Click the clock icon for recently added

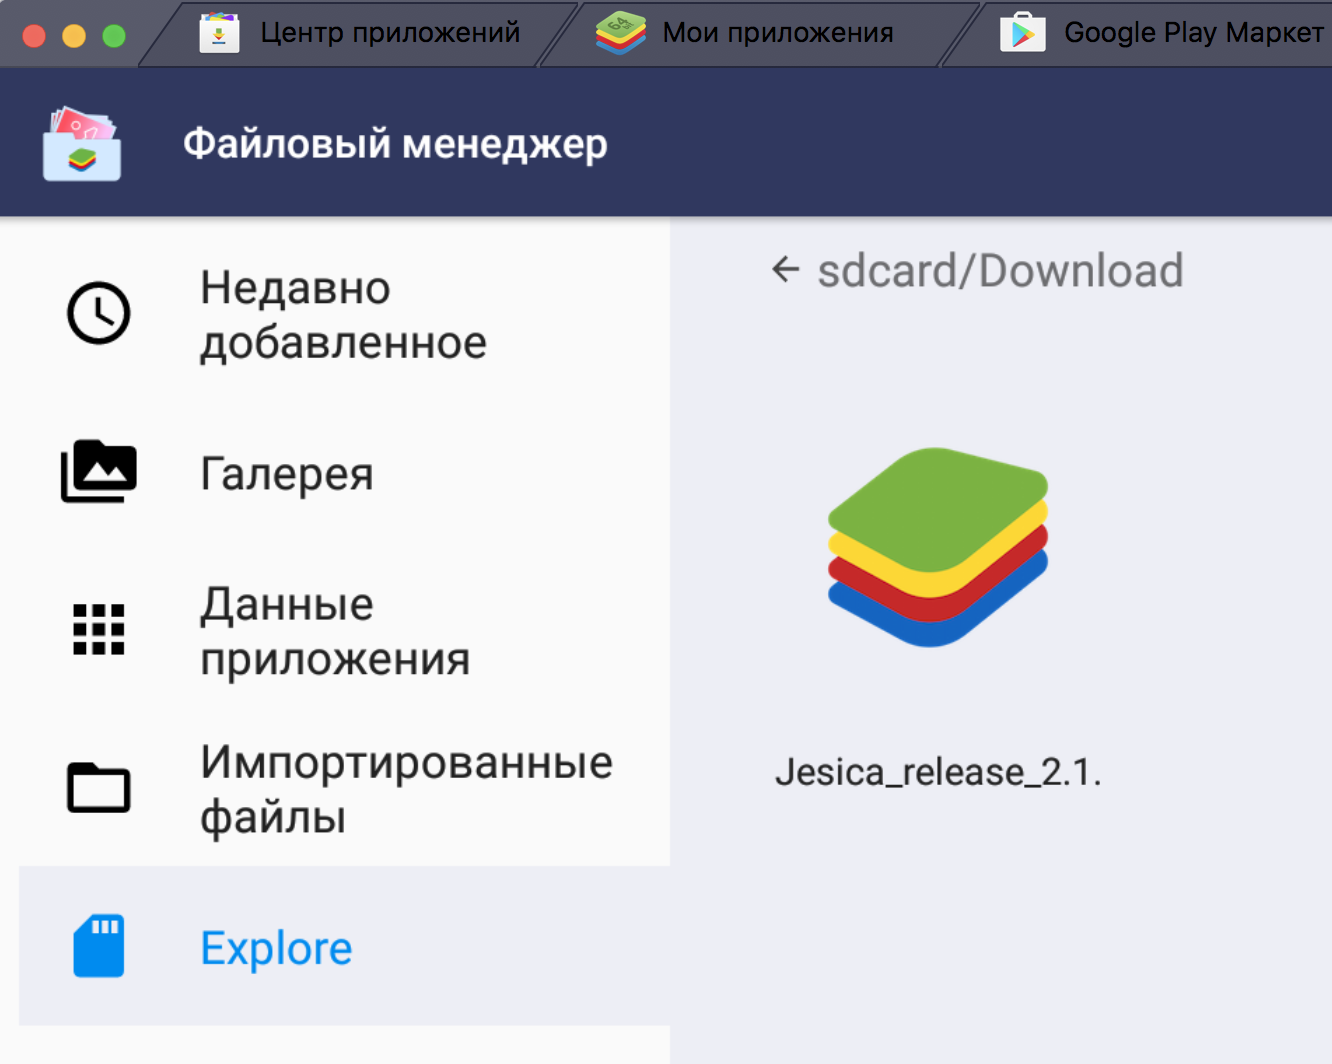tap(98, 313)
